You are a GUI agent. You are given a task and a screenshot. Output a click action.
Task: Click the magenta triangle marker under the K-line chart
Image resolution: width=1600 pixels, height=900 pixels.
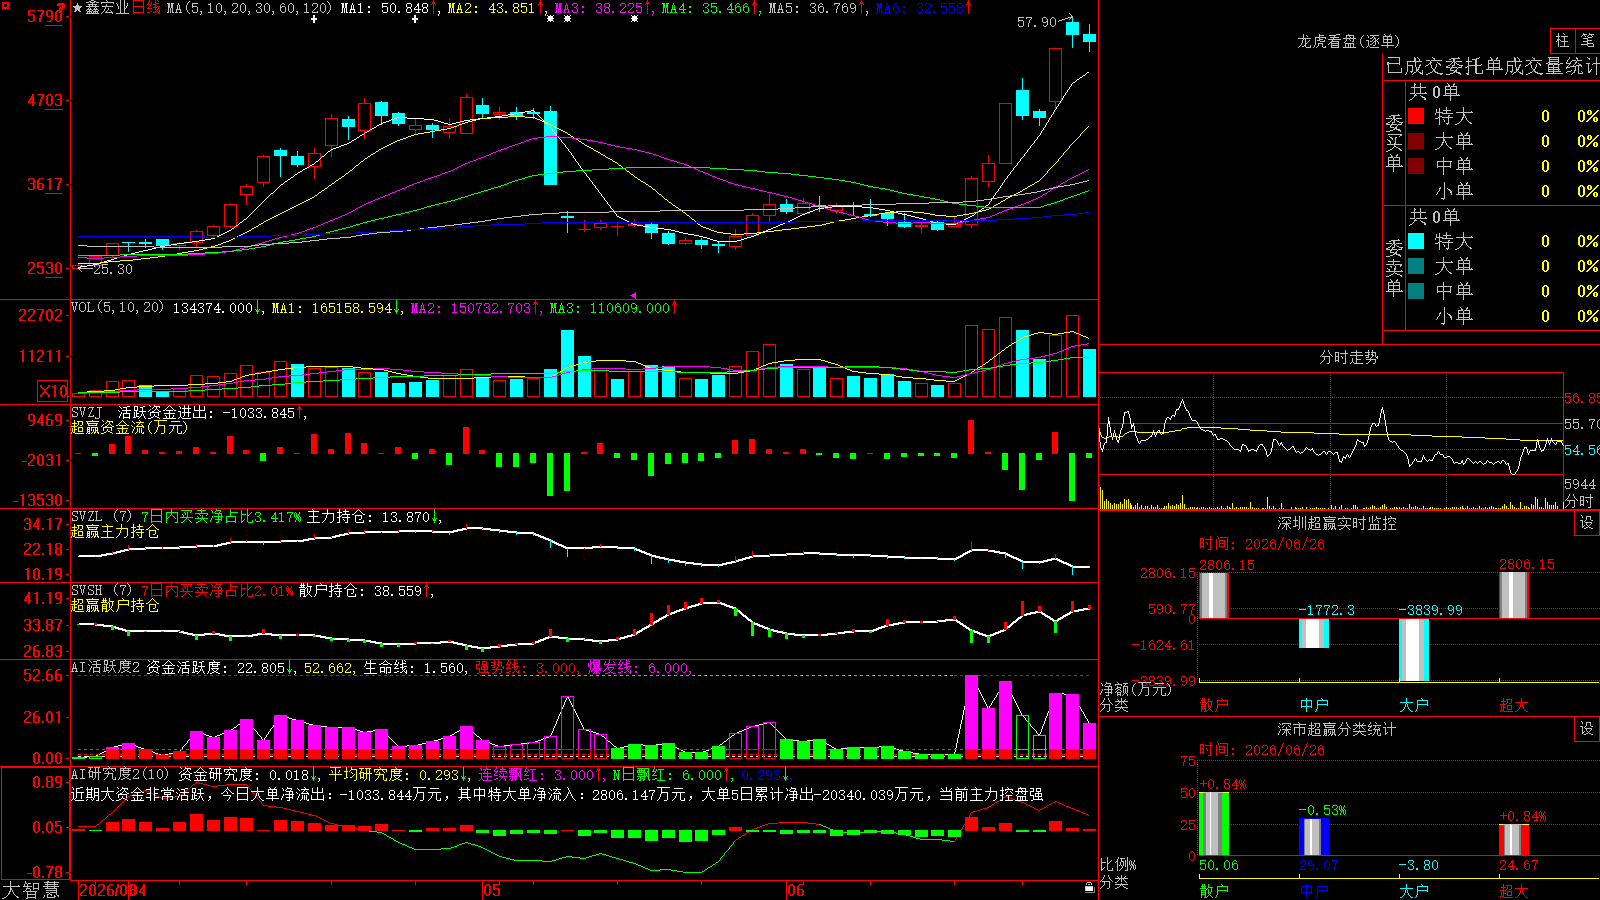633,296
